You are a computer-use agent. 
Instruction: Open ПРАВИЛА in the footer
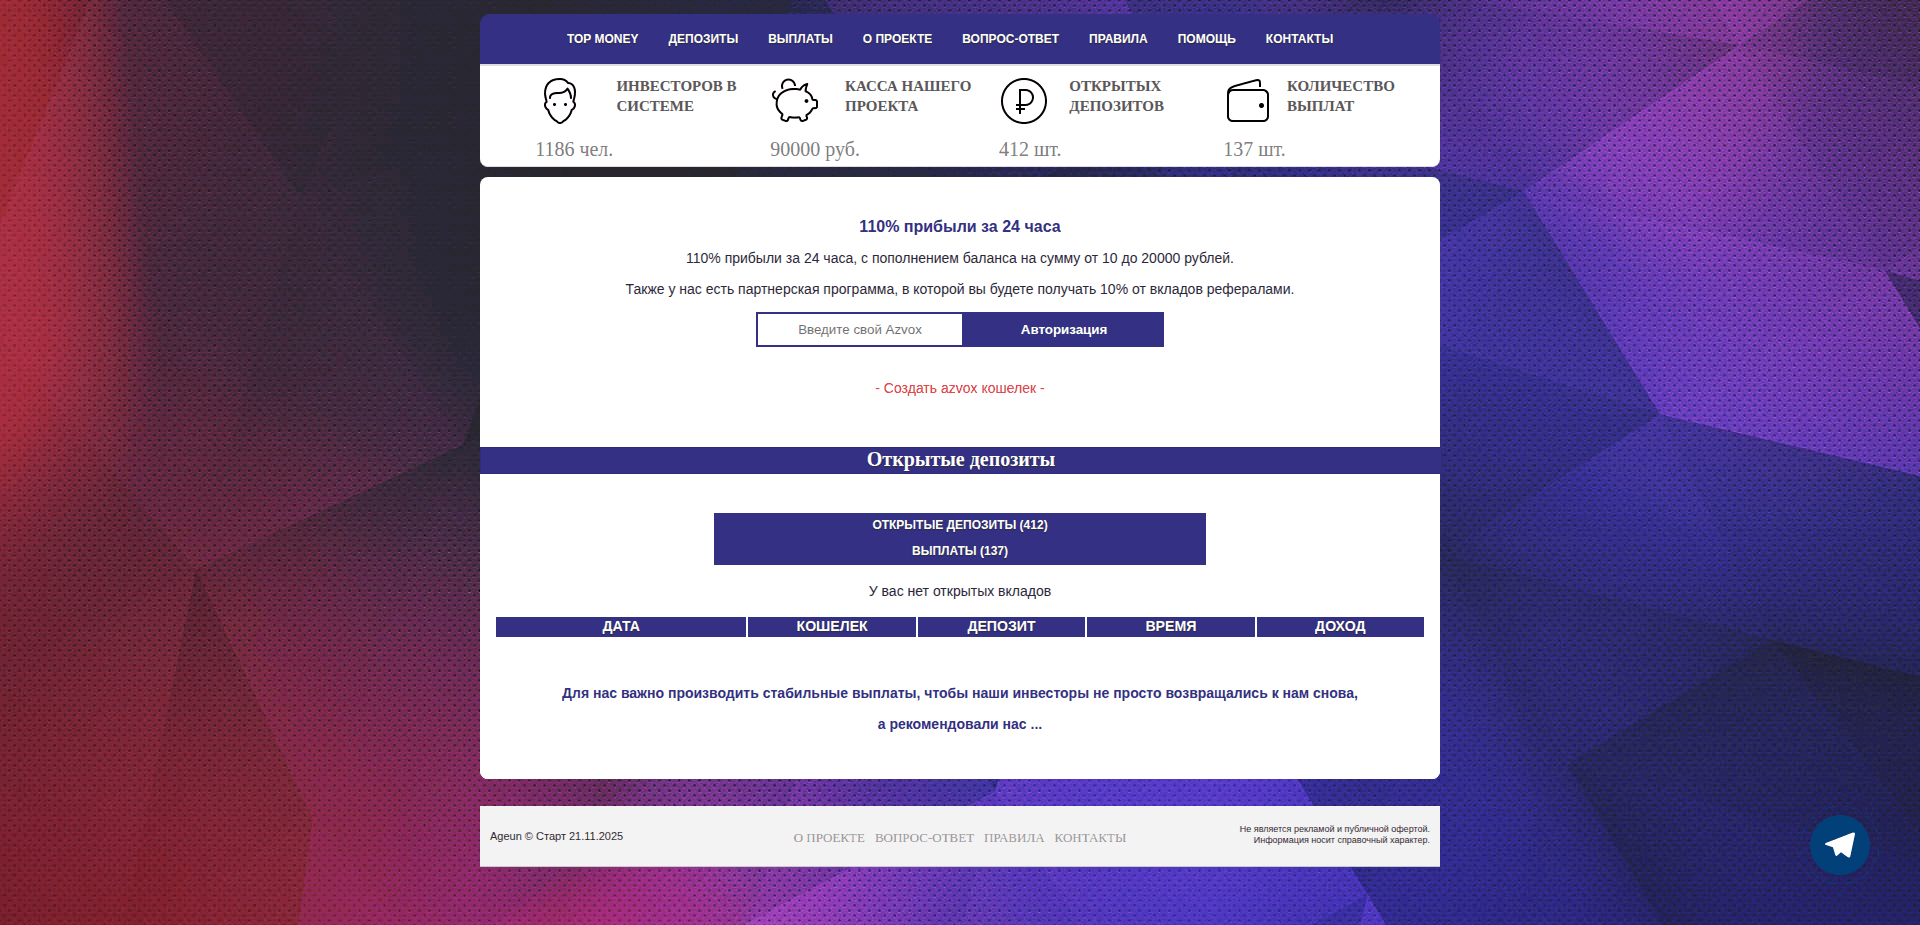(1013, 838)
